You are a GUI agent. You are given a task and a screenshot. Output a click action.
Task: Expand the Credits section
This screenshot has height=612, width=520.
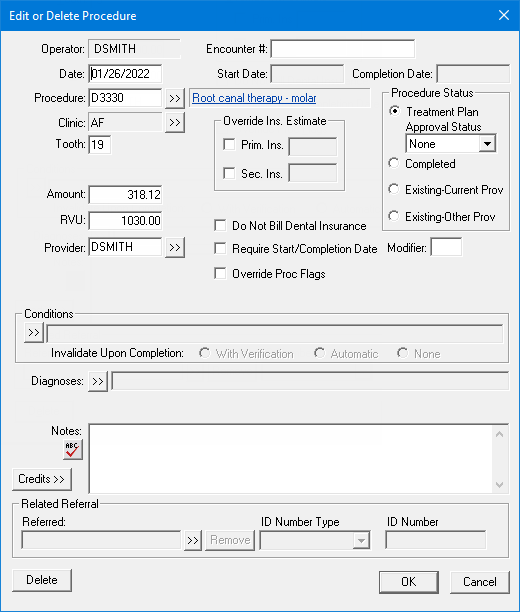point(42,479)
